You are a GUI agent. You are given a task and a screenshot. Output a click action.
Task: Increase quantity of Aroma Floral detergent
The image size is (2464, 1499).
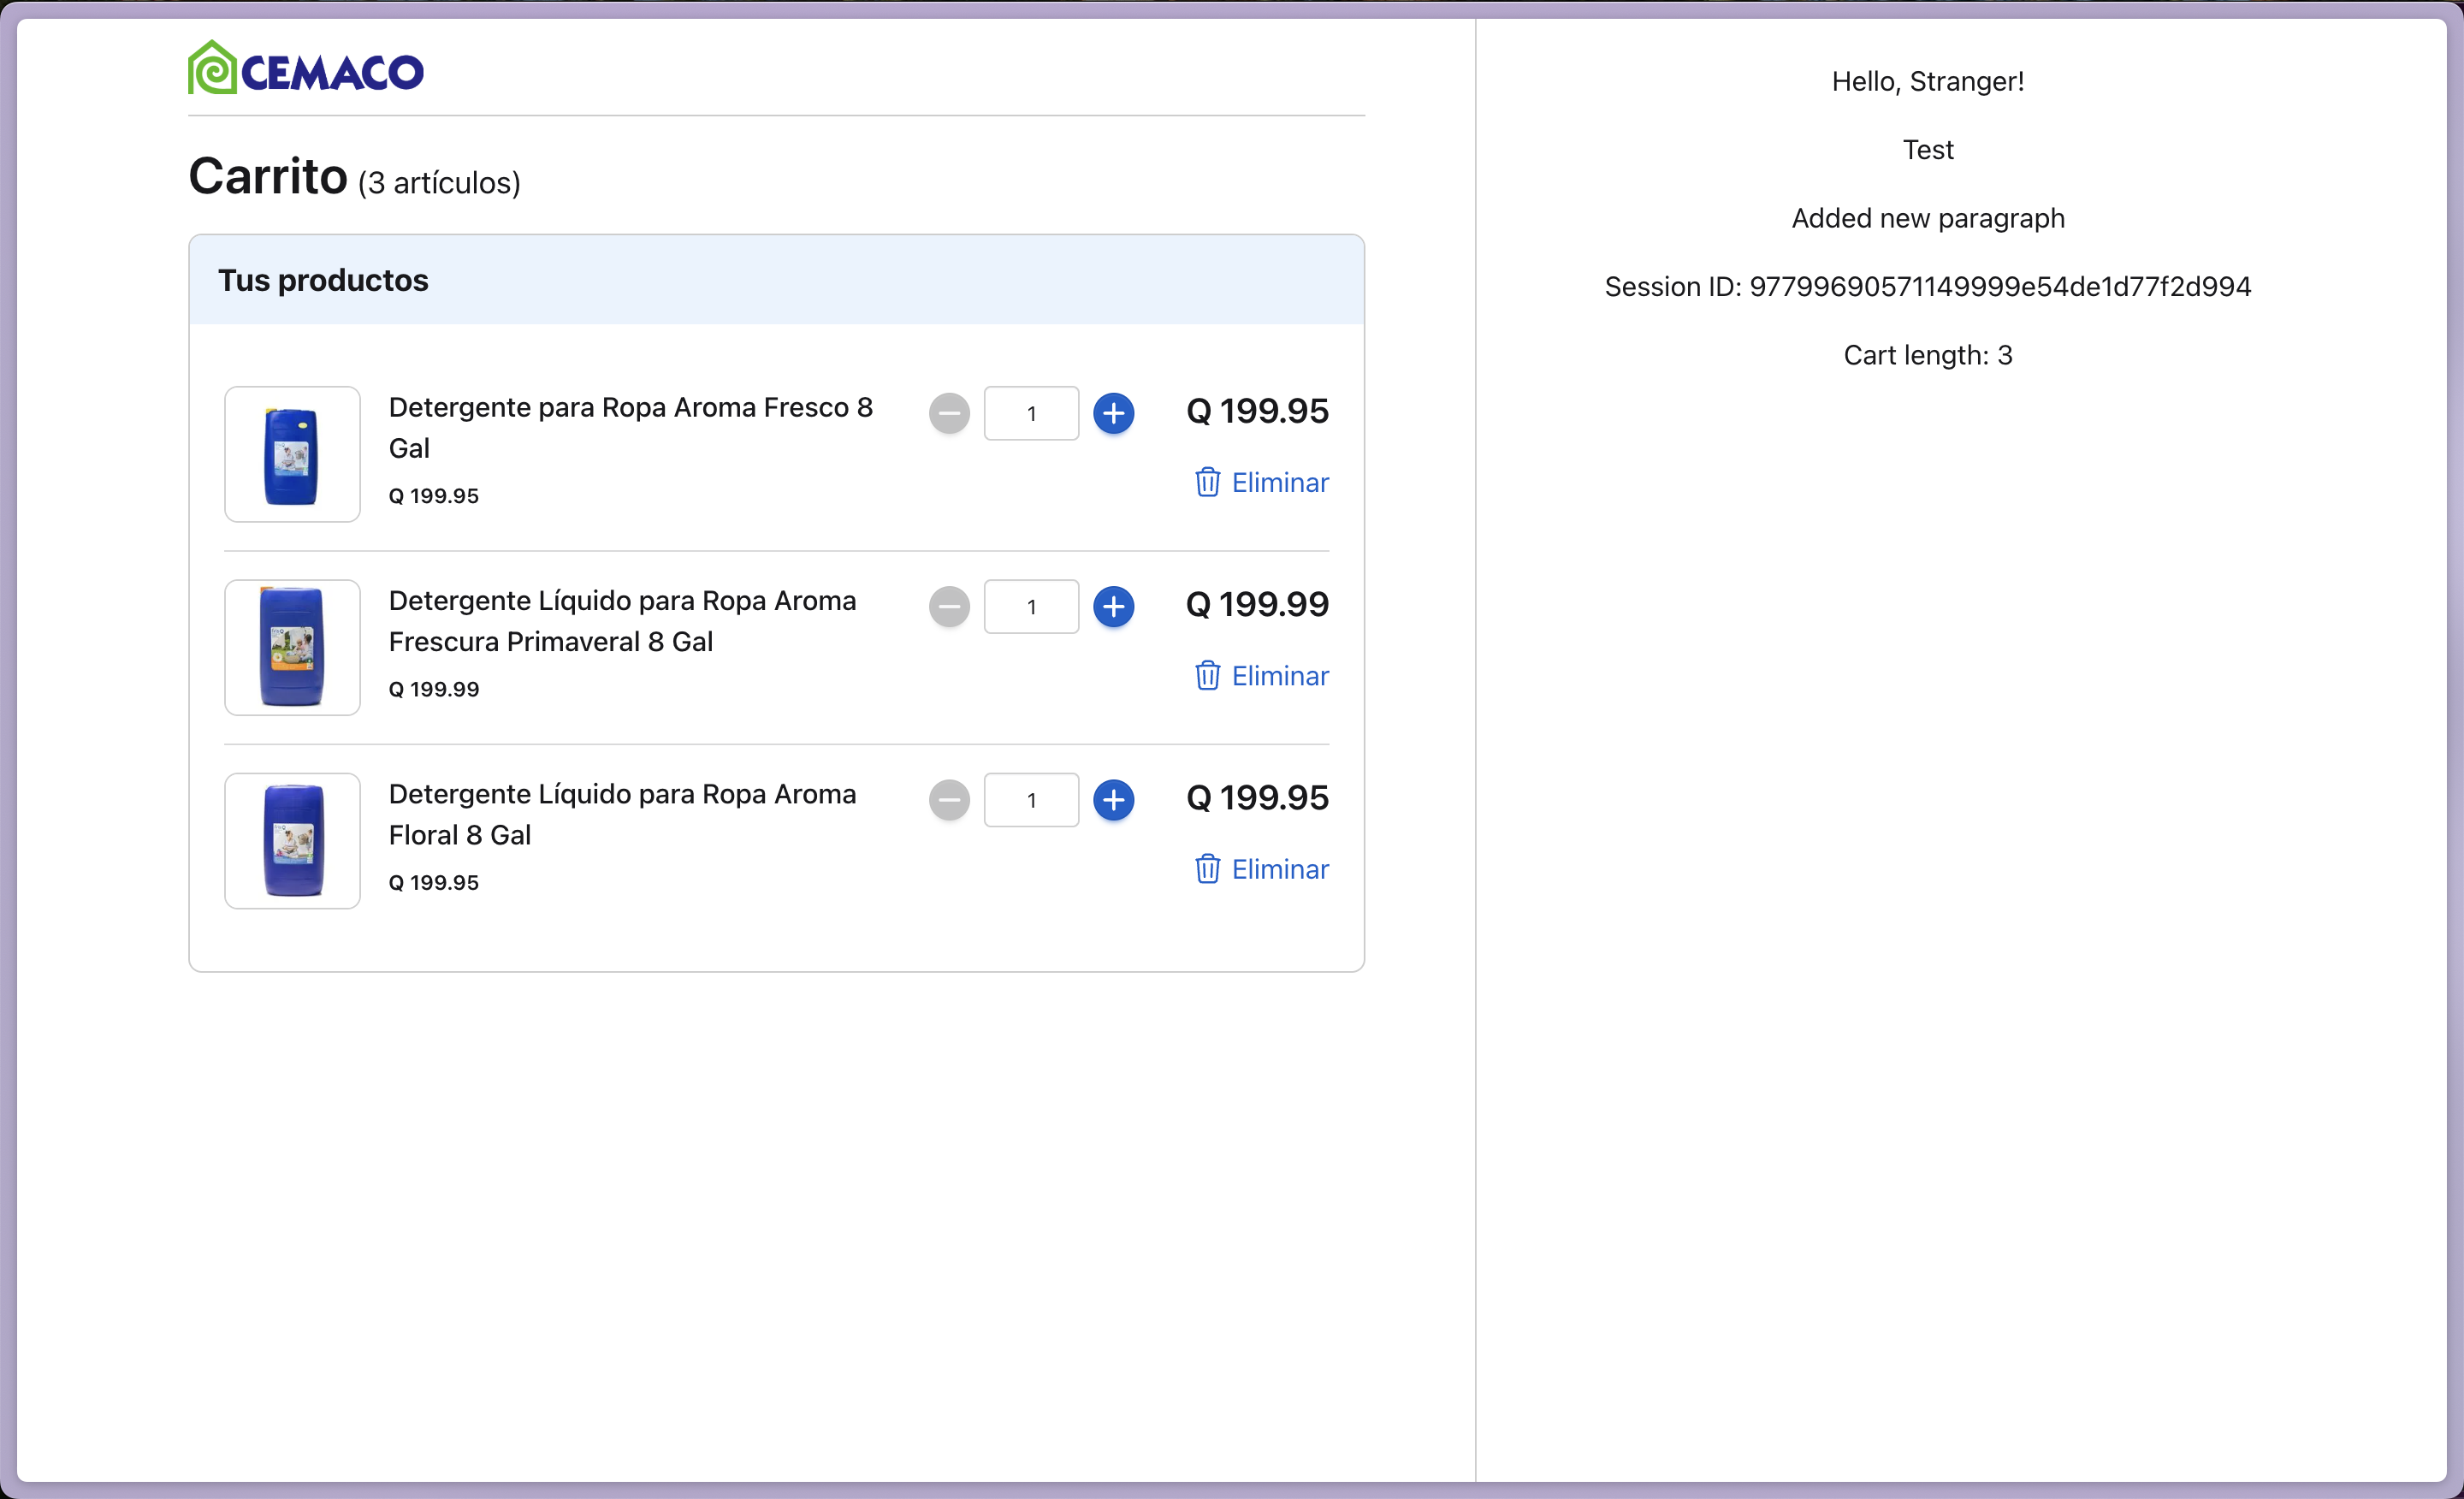coord(1114,800)
